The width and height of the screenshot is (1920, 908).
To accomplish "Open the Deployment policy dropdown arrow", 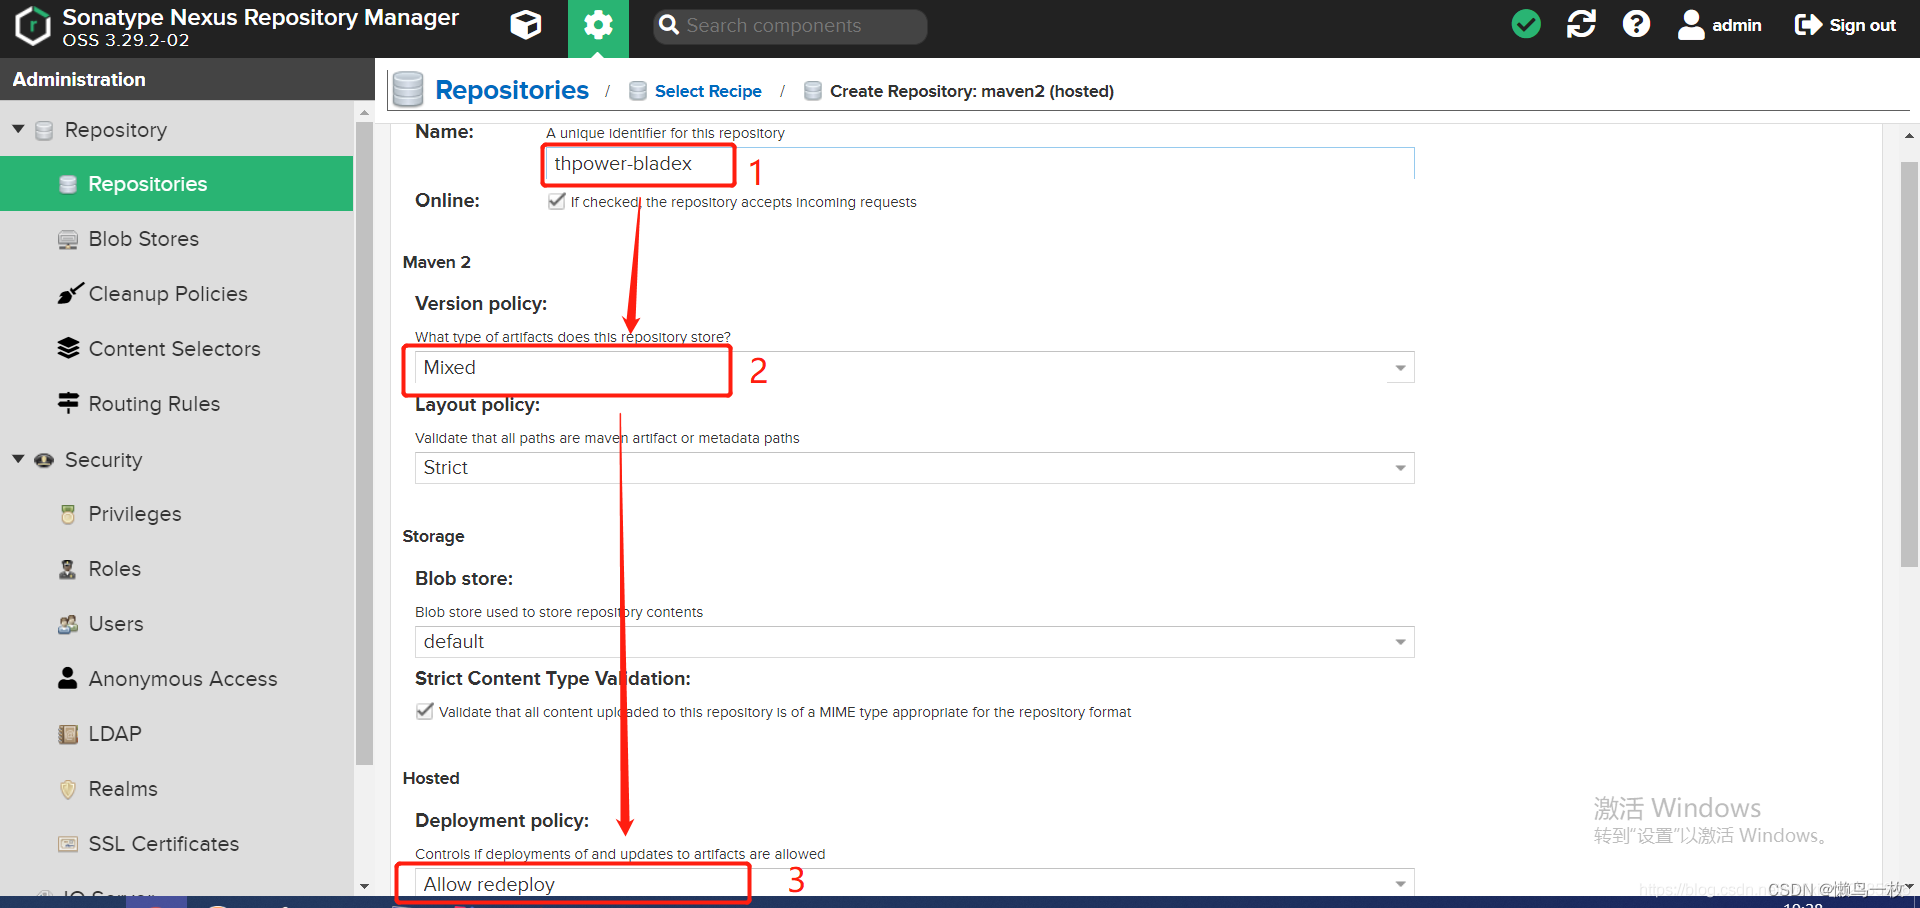I will point(1400,884).
